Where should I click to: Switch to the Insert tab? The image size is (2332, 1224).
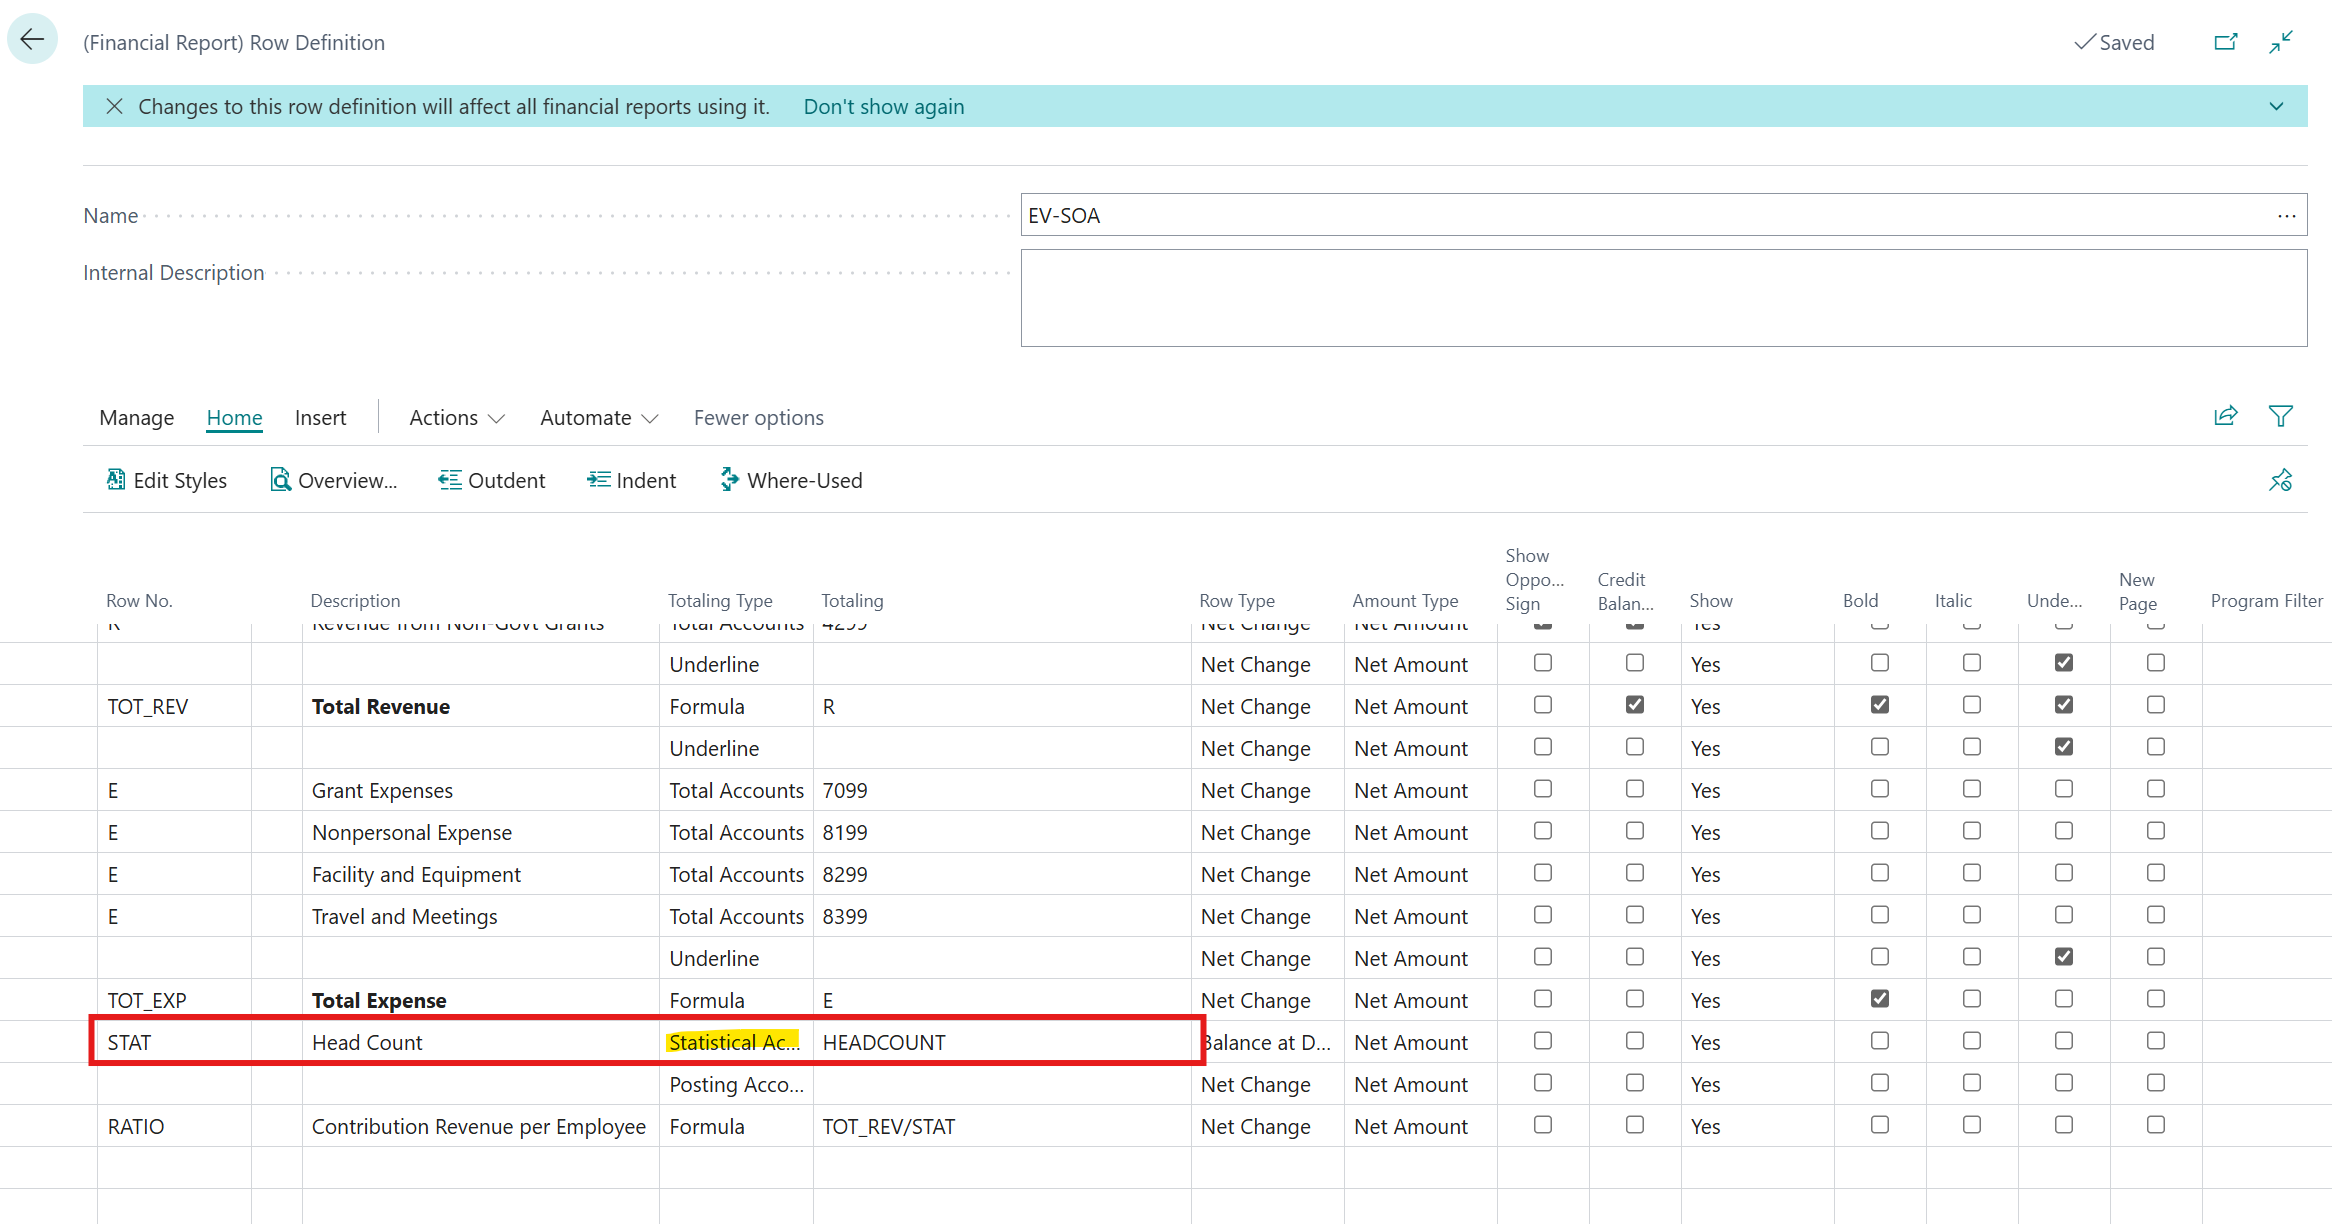click(320, 418)
